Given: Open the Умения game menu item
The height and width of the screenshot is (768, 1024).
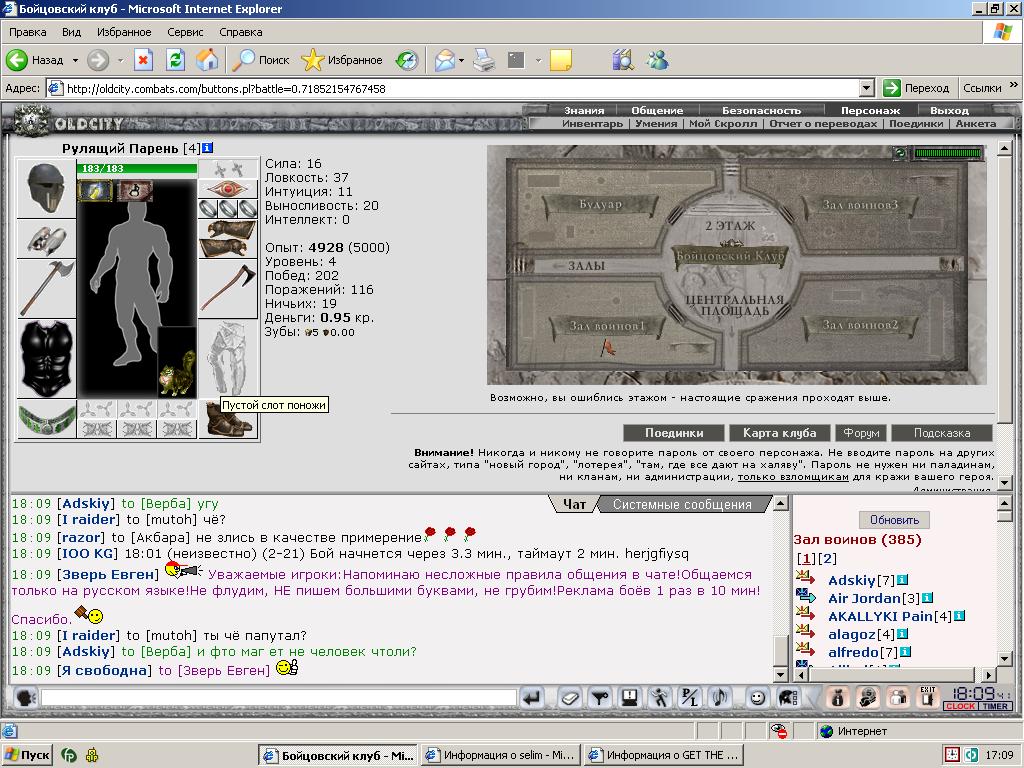Looking at the screenshot, I should click(656, 123).
